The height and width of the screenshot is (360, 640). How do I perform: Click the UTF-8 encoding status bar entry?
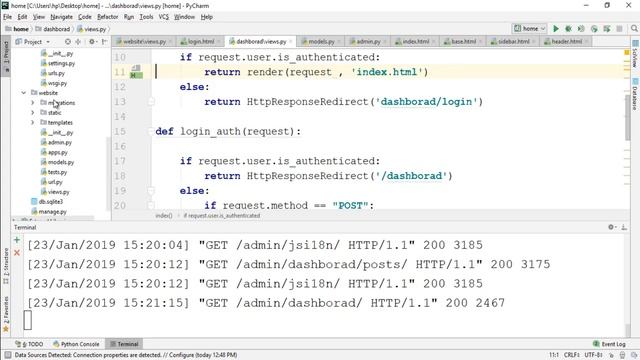[x=593, y=355]
